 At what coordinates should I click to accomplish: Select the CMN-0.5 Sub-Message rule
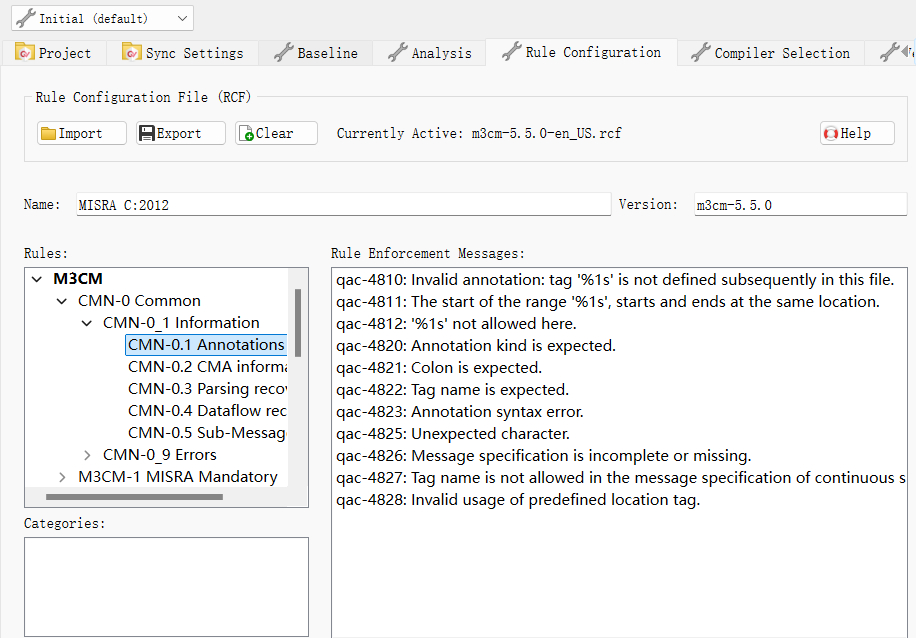pos(207,433)
